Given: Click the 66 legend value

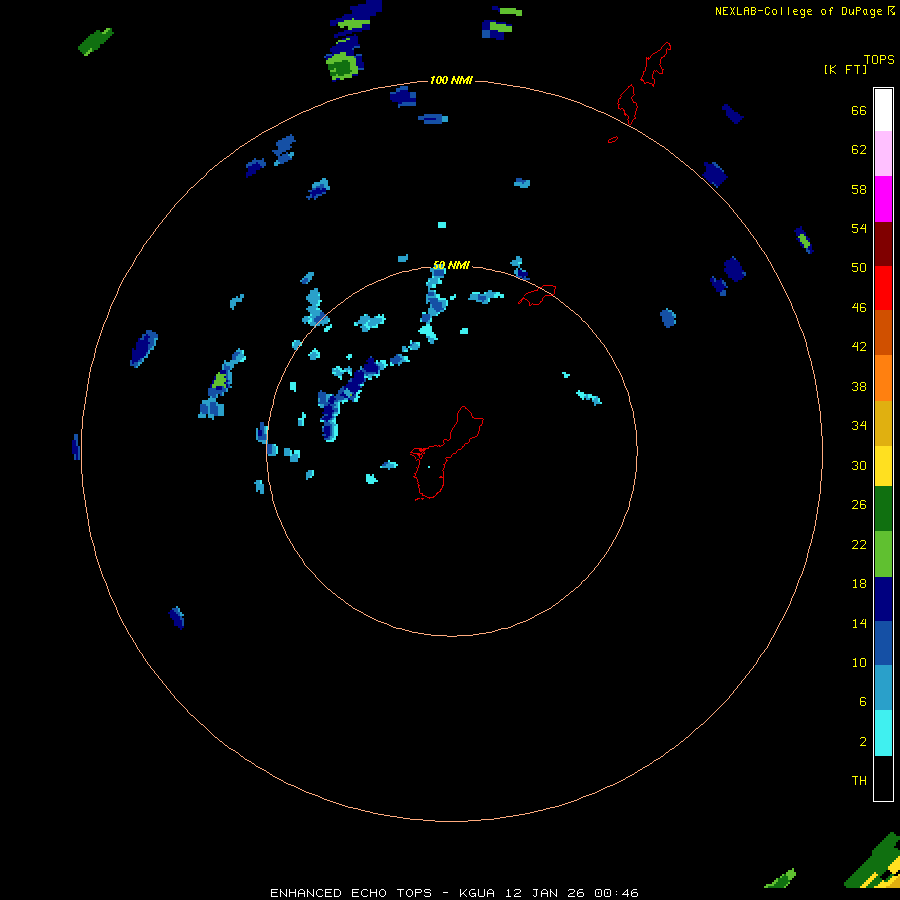Looking at the screenshot, I should click(859, 111).
